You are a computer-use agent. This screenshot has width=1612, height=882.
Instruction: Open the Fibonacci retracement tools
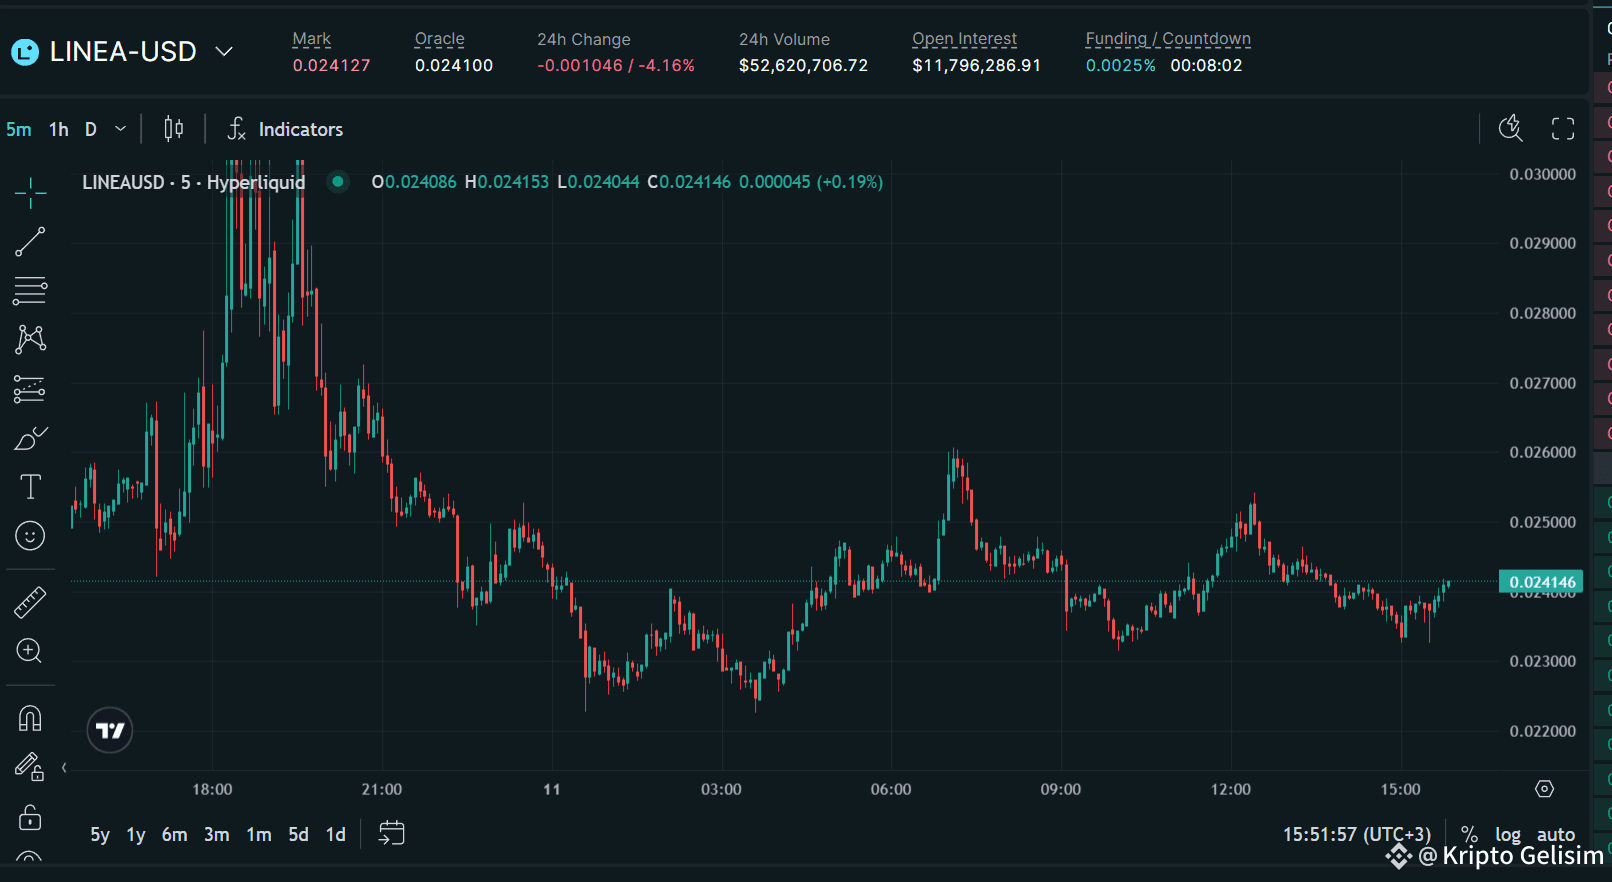(x=30, y=290)
